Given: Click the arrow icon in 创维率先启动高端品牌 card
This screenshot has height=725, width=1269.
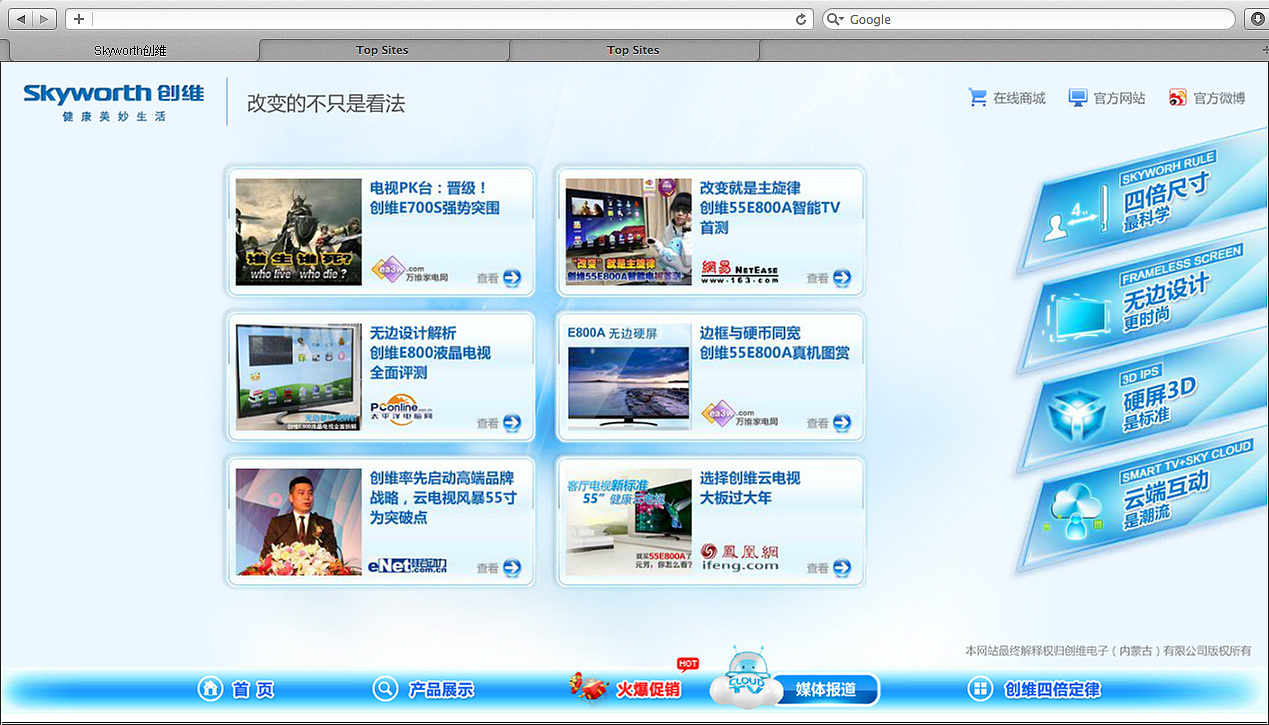Looking at the screenshot, I should click(512, 568).
